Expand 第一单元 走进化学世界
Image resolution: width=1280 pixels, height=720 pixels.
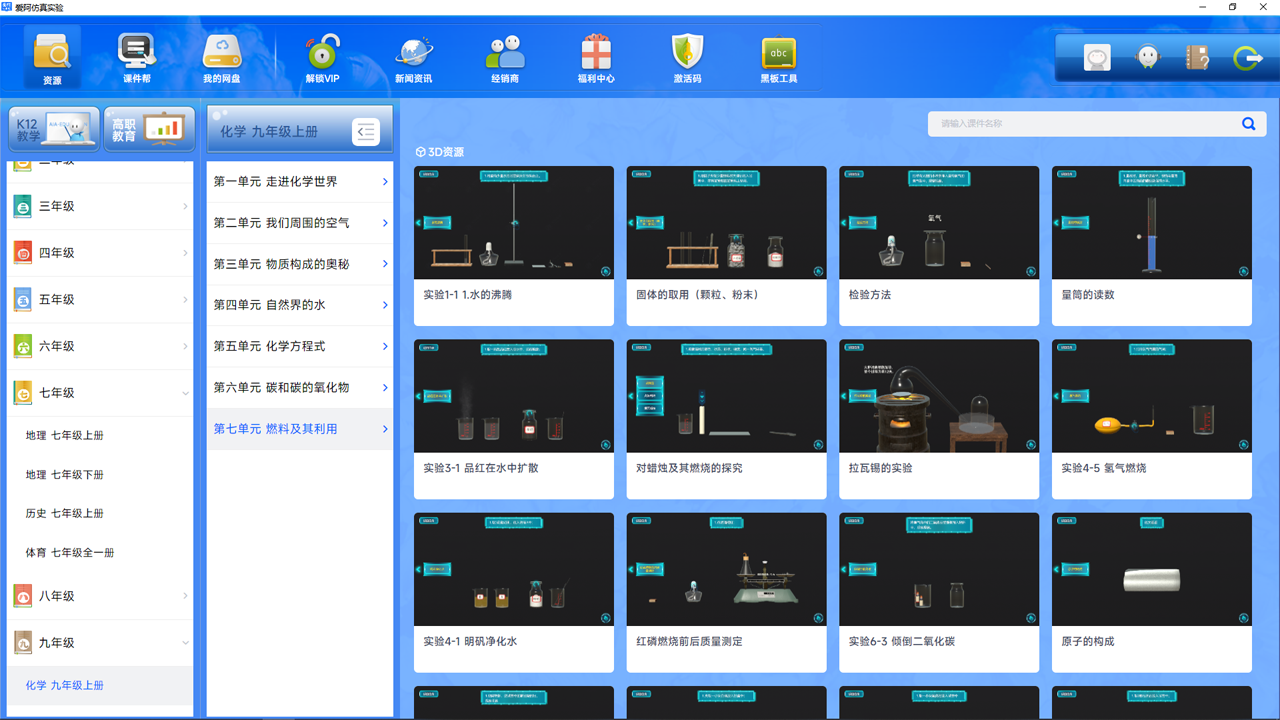[299, 182]
